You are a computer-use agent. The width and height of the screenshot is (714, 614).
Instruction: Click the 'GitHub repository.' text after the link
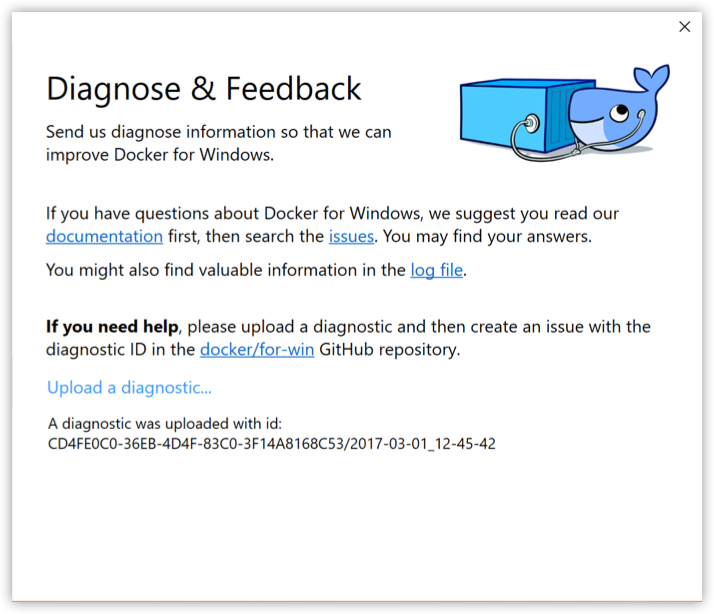click(390, 349)
